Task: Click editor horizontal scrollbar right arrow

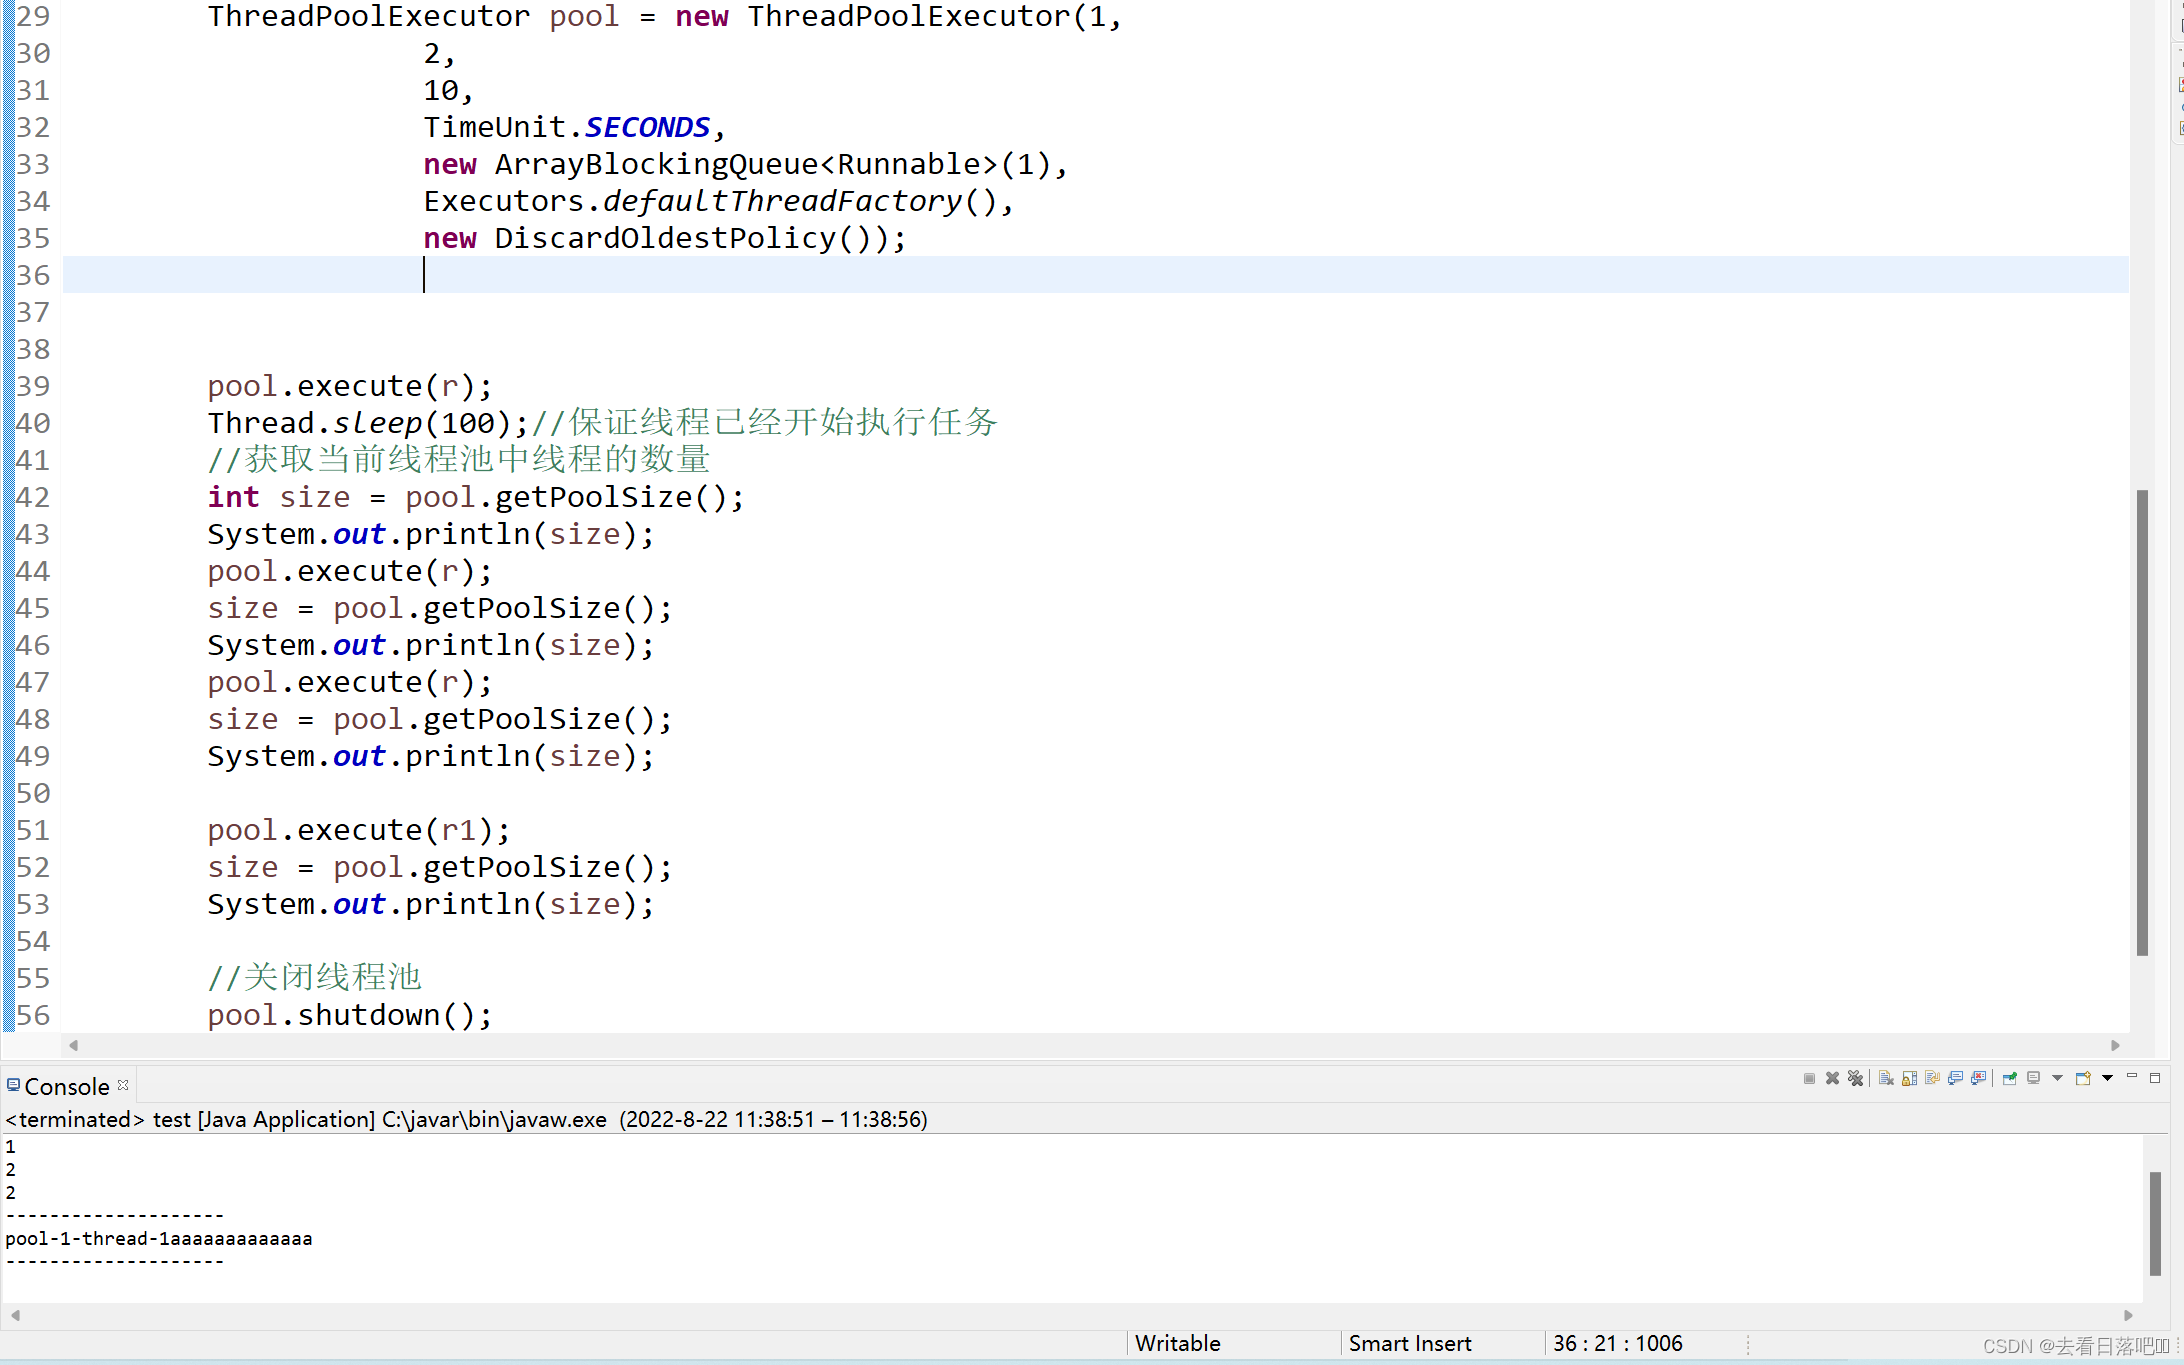Action: point(2115,1045)
